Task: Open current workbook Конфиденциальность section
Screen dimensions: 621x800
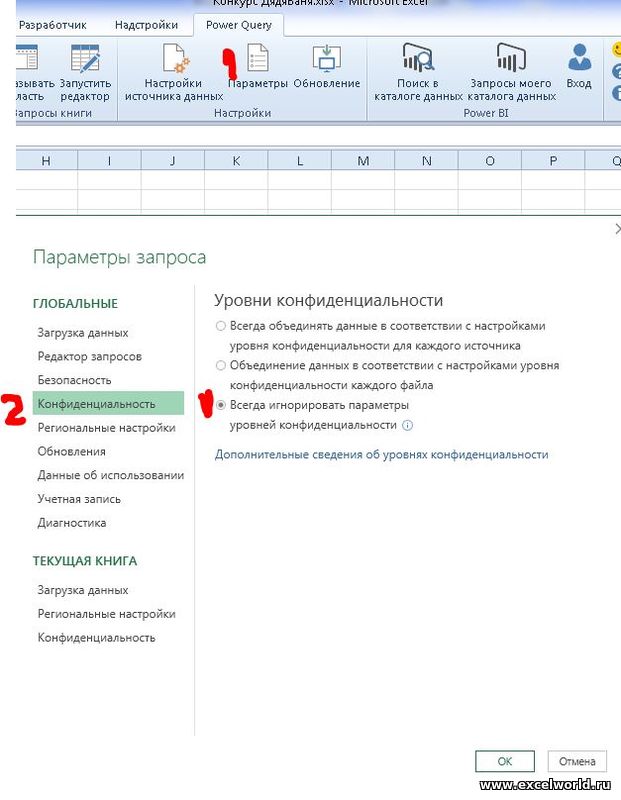Action: point(96,638)
